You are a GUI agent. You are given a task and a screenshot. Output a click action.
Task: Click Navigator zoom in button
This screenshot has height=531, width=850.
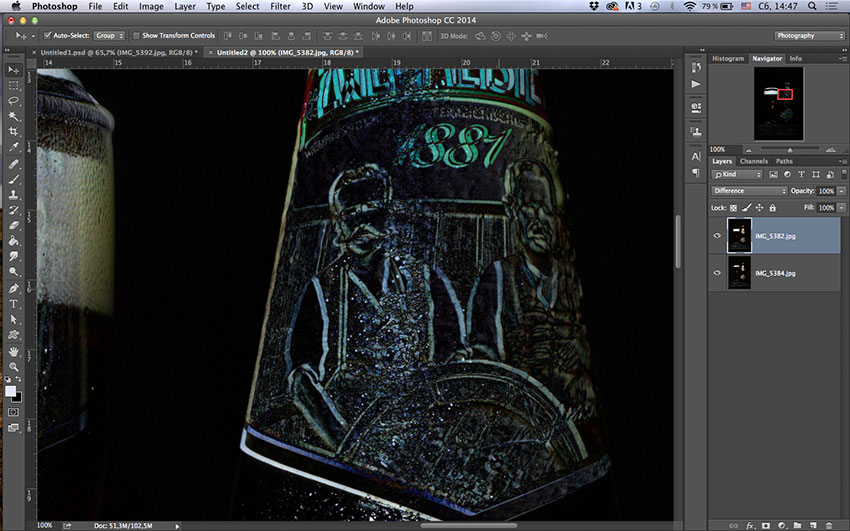click(830, 150)
